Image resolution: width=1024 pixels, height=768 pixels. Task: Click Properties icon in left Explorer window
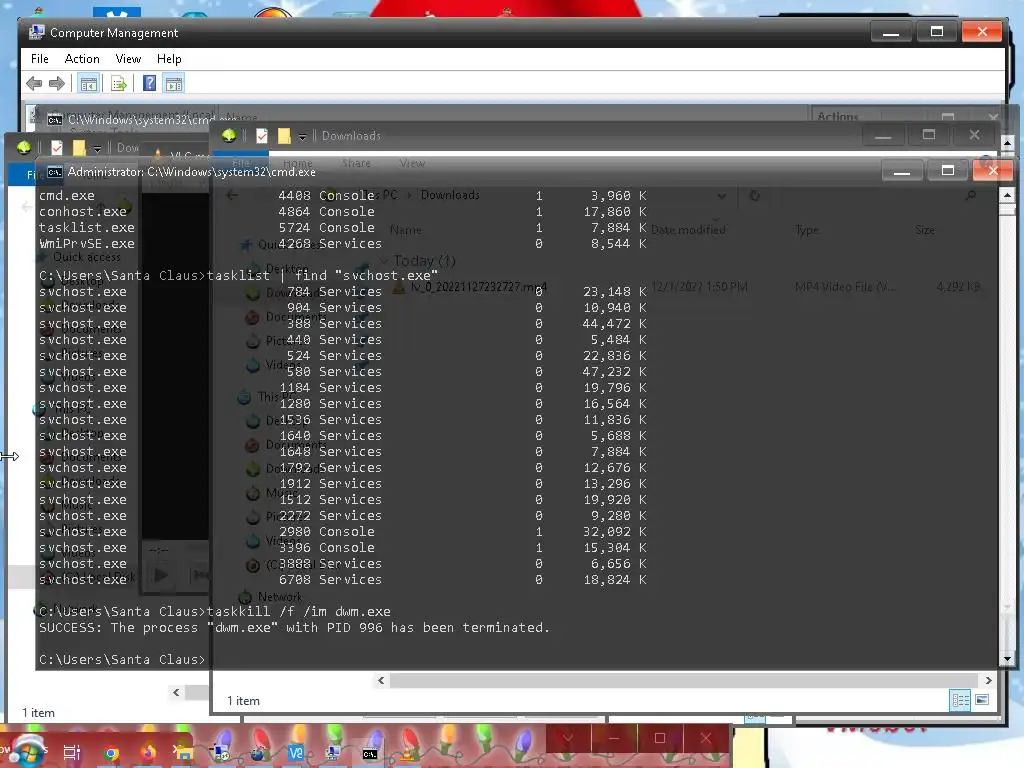click(x=57, y=148)
